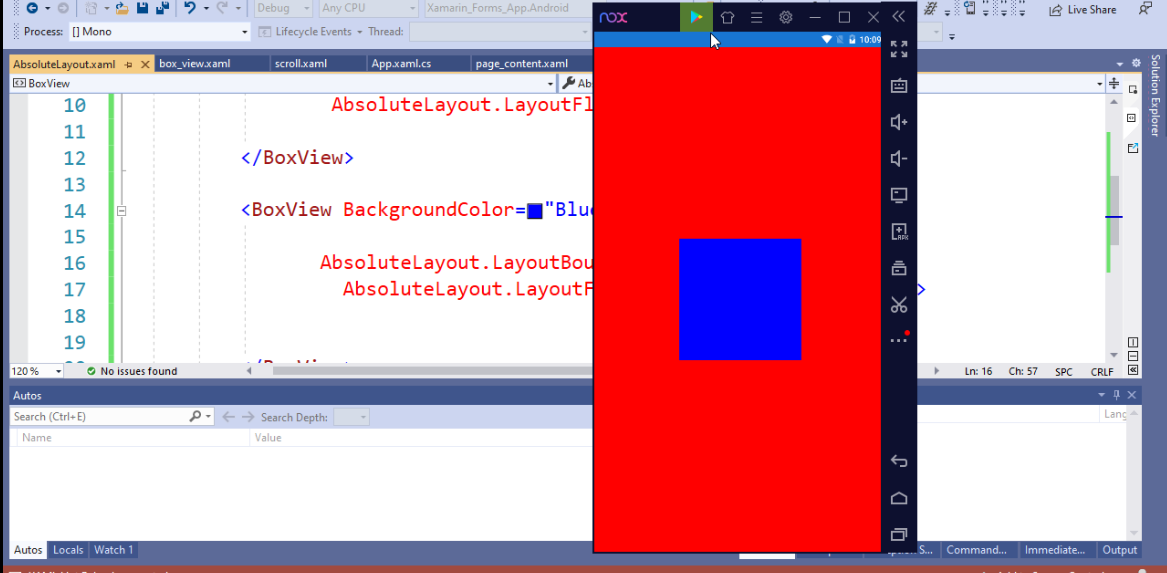Save the current file
1167x573 pixels.
point(142,9)
